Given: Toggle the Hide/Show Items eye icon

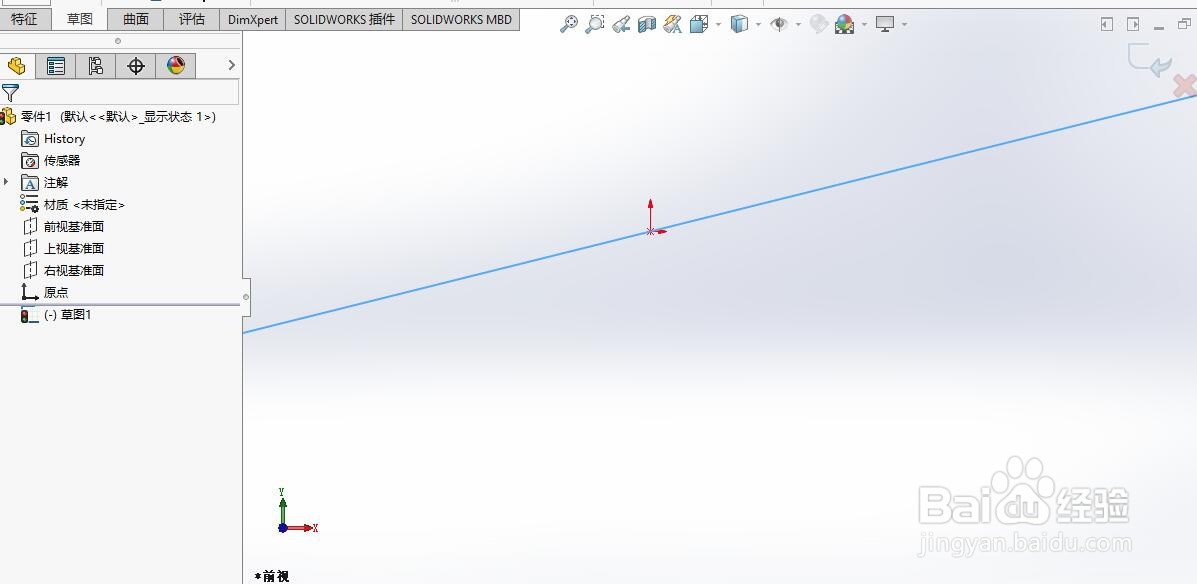Looking at the screenshot, I should tap(779, 24).
